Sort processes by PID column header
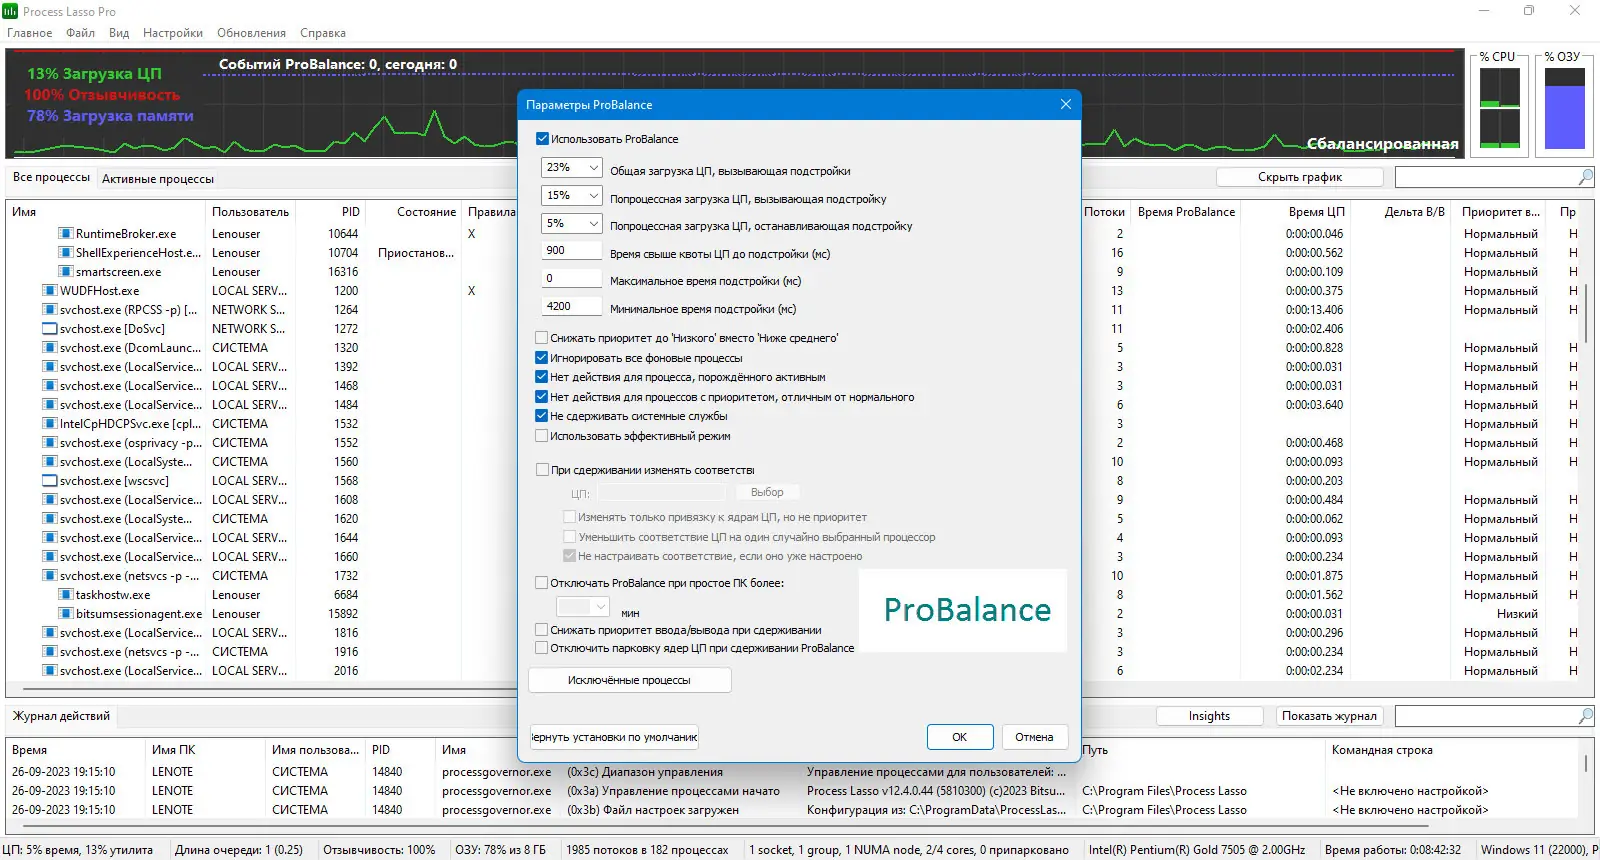This screenshot has height=860, width=1600. (x=333, y=212)
